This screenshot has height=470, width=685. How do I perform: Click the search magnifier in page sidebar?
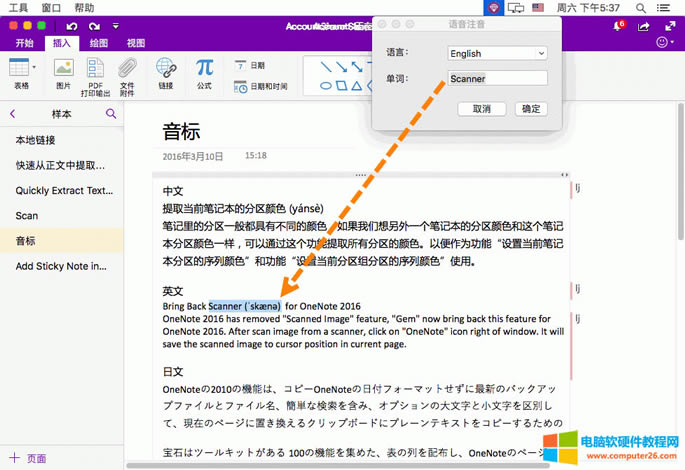point(111,114)
